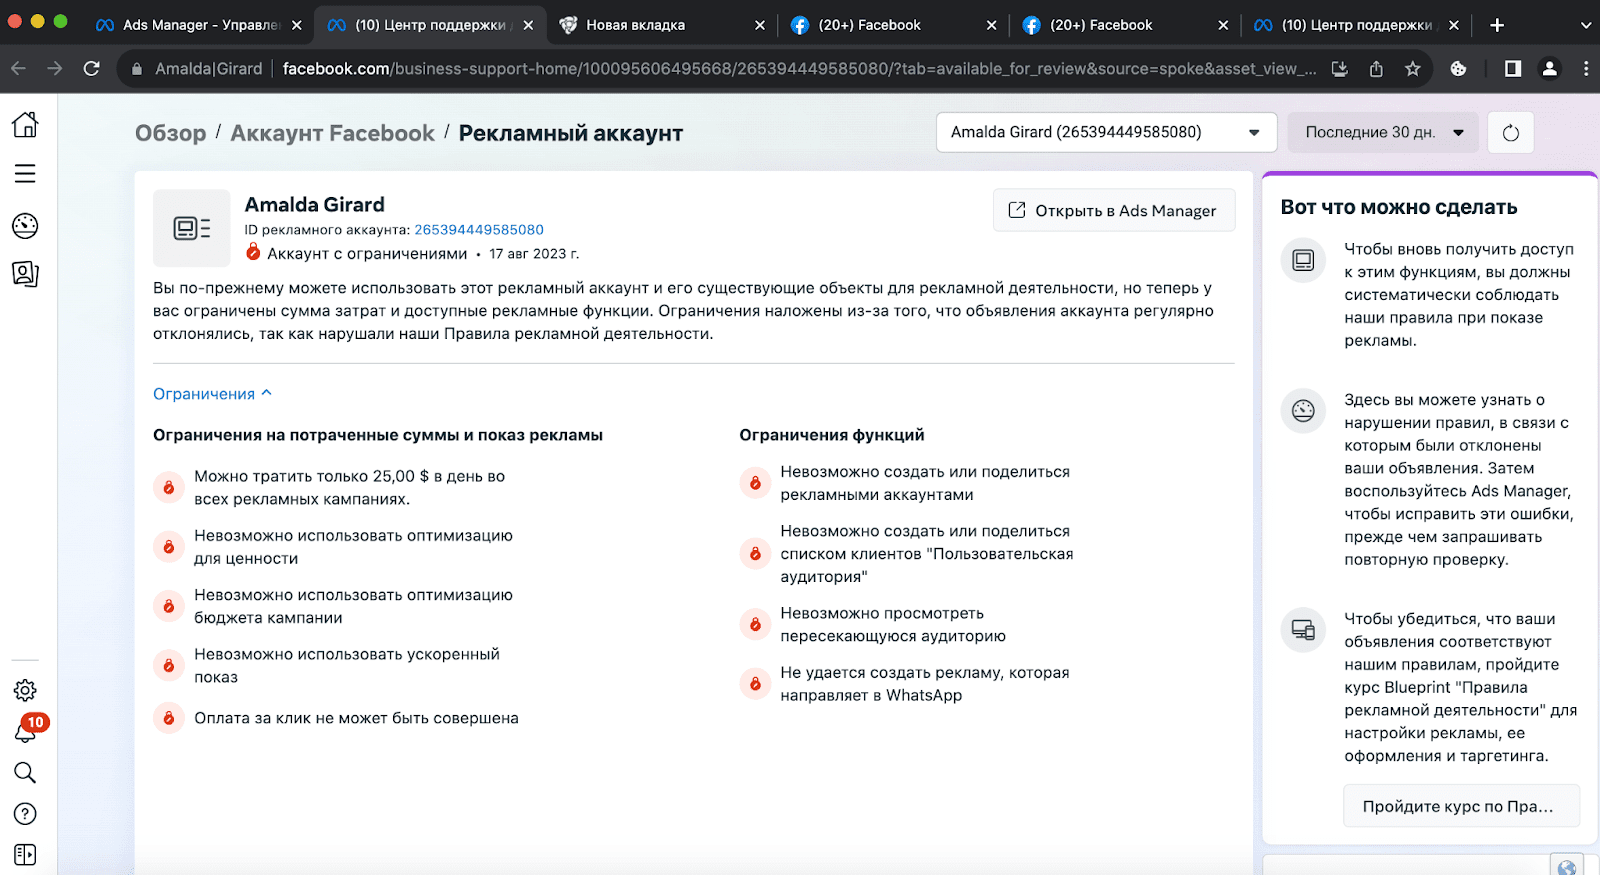
Task: Open settings gear in sidebar
Action: point(25,690)
